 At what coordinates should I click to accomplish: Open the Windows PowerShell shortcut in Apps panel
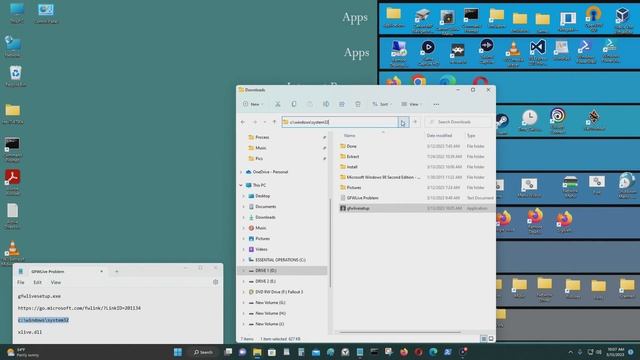coord(586,51)
